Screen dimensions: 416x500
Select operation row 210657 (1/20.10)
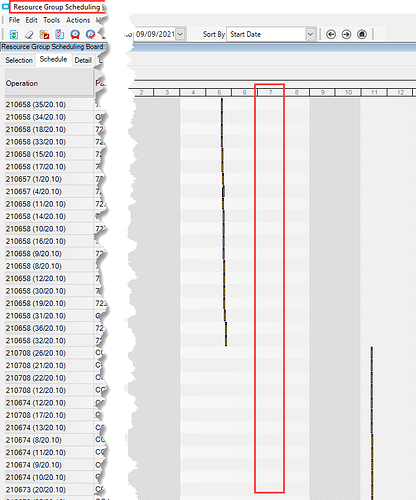49,179
